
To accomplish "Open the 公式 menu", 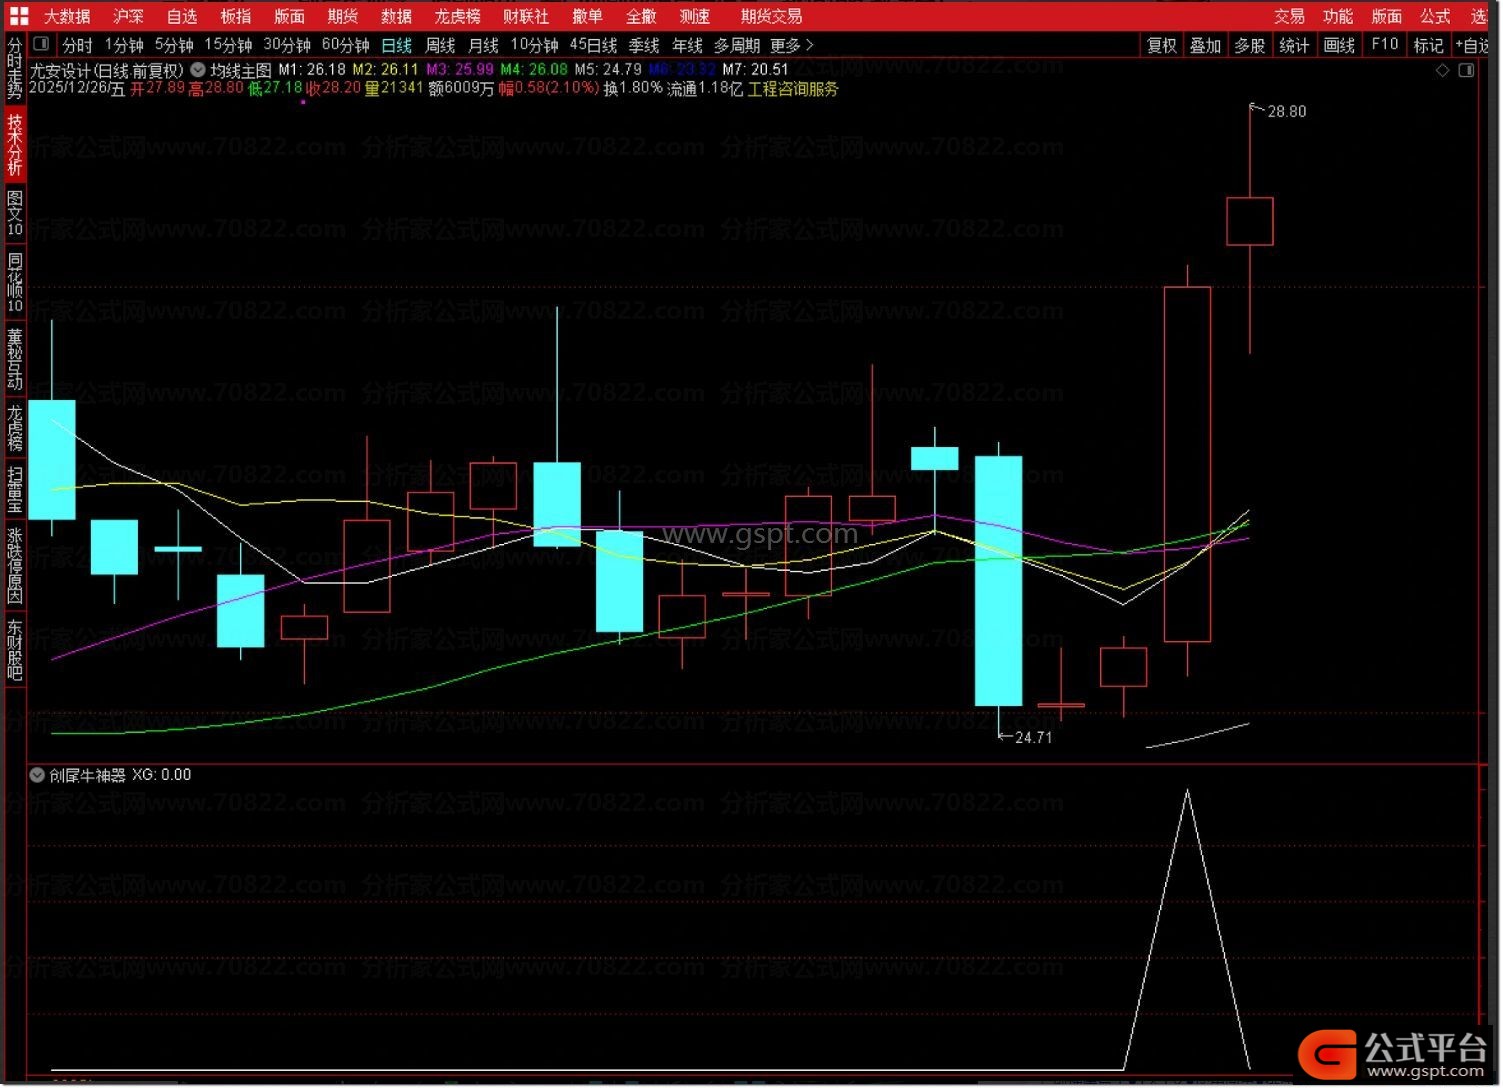I will point(1434,16).
